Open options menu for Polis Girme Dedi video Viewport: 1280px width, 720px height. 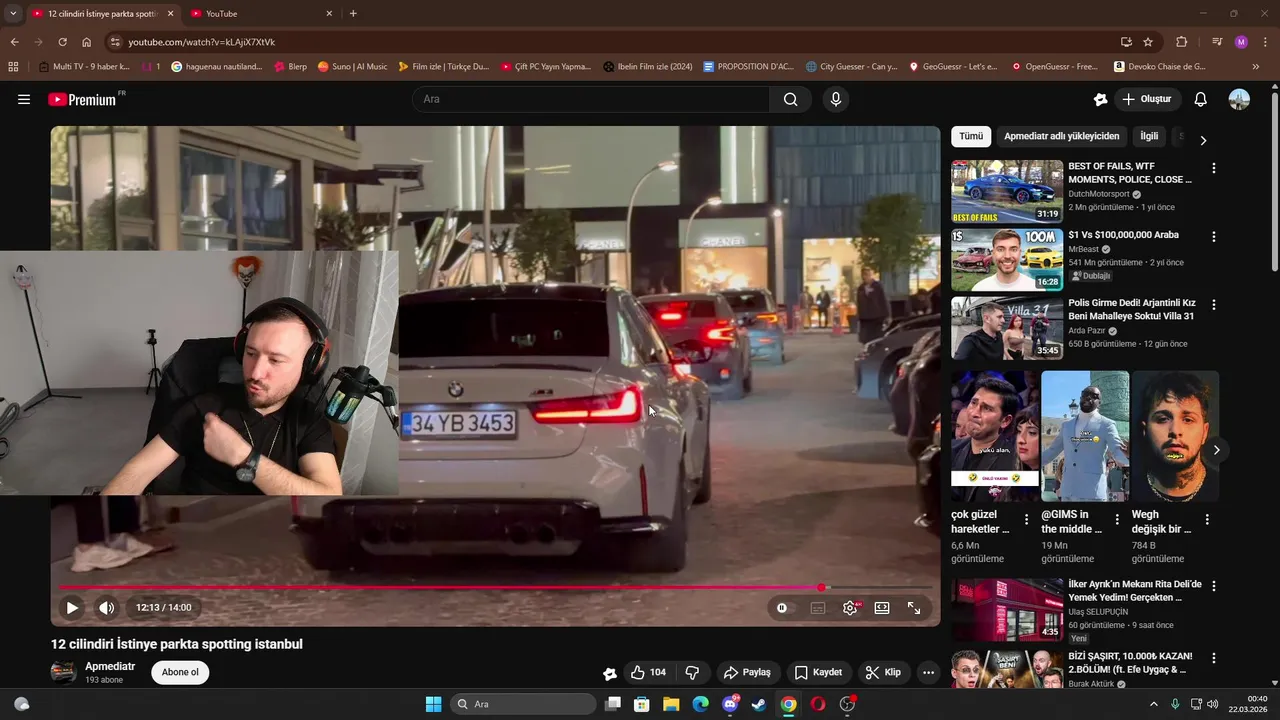click(x=1214, y=305)
